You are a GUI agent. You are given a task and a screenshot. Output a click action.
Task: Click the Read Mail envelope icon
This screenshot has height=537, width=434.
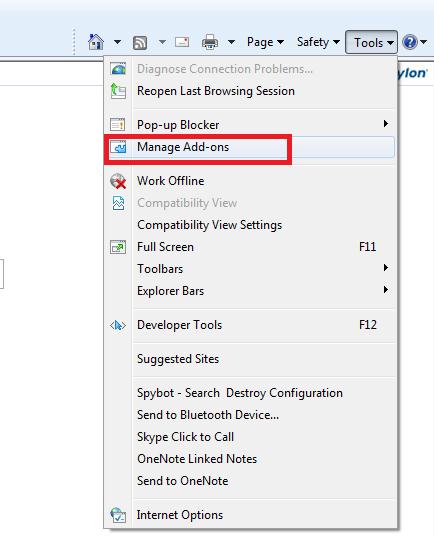pyautogui.click(x=182, y=42)
